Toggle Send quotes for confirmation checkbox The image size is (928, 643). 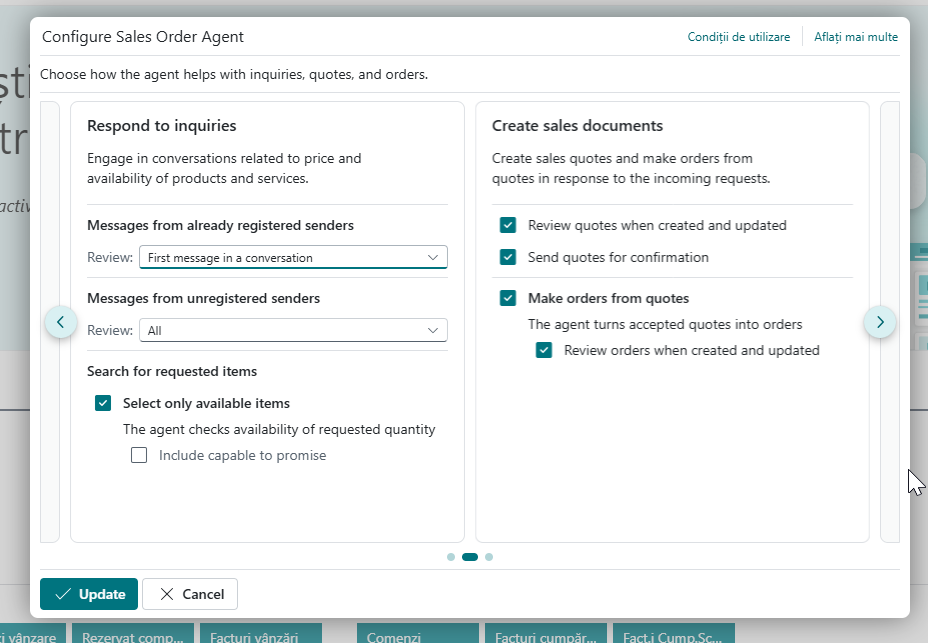click(x=508, y=257)
